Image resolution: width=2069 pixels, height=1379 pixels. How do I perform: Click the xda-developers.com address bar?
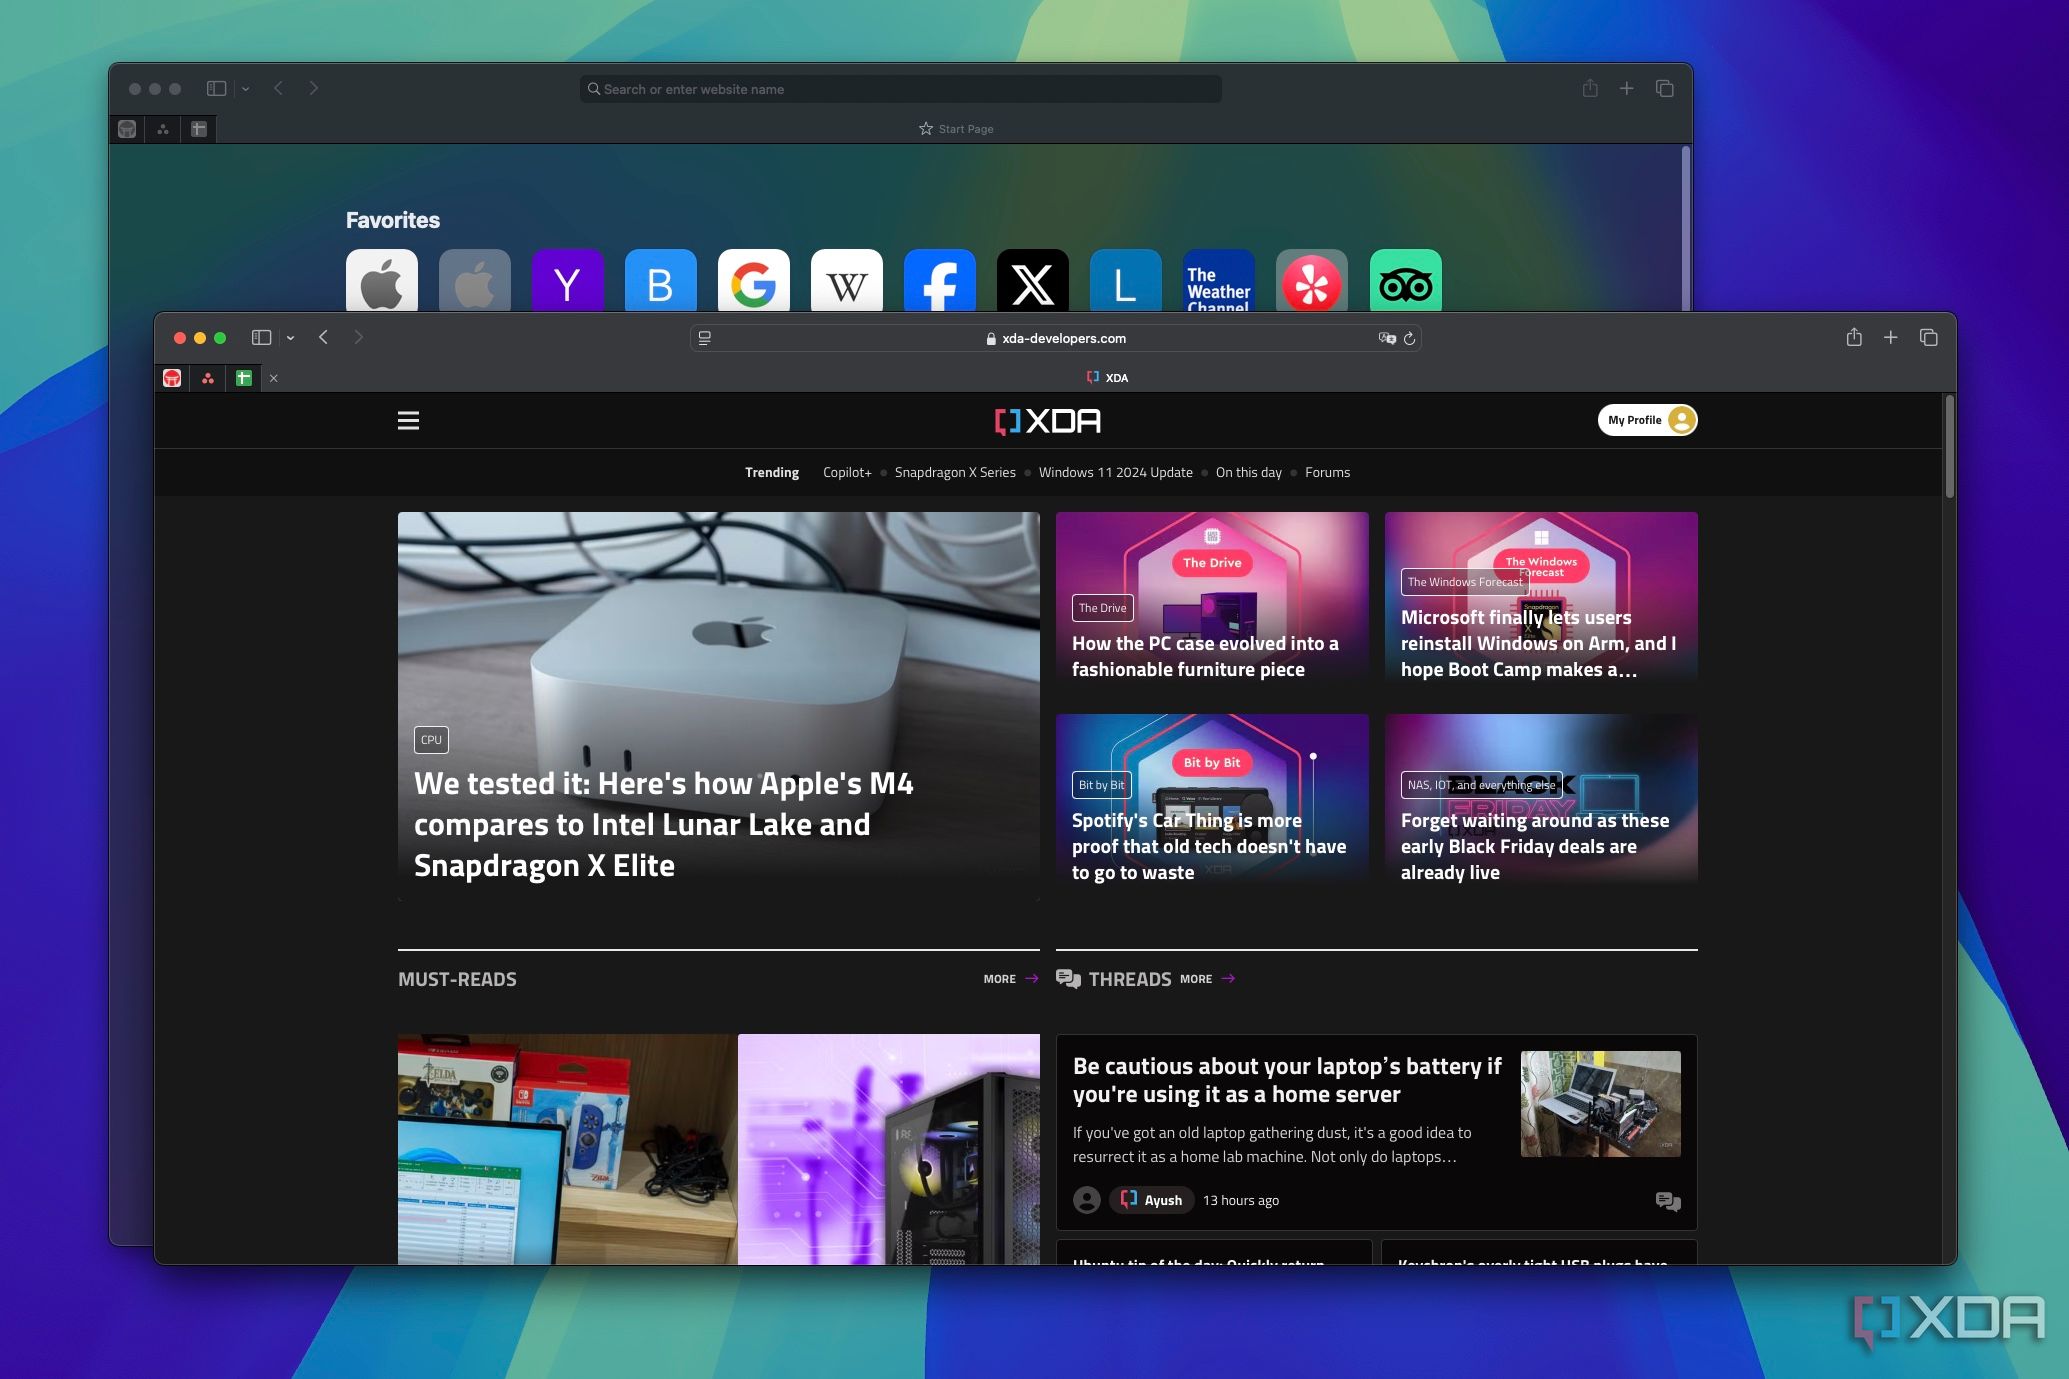click(1052, 337)
